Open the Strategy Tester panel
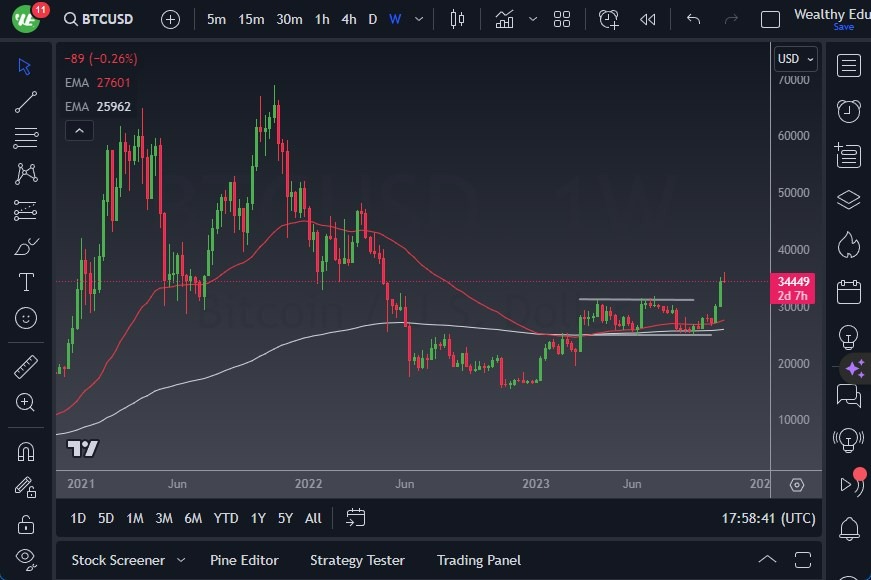 coord(357,560)
